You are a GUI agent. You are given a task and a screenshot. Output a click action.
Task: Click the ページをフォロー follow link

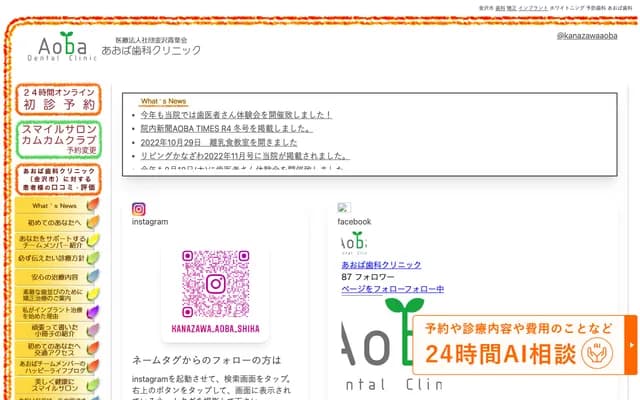[393, 289]
